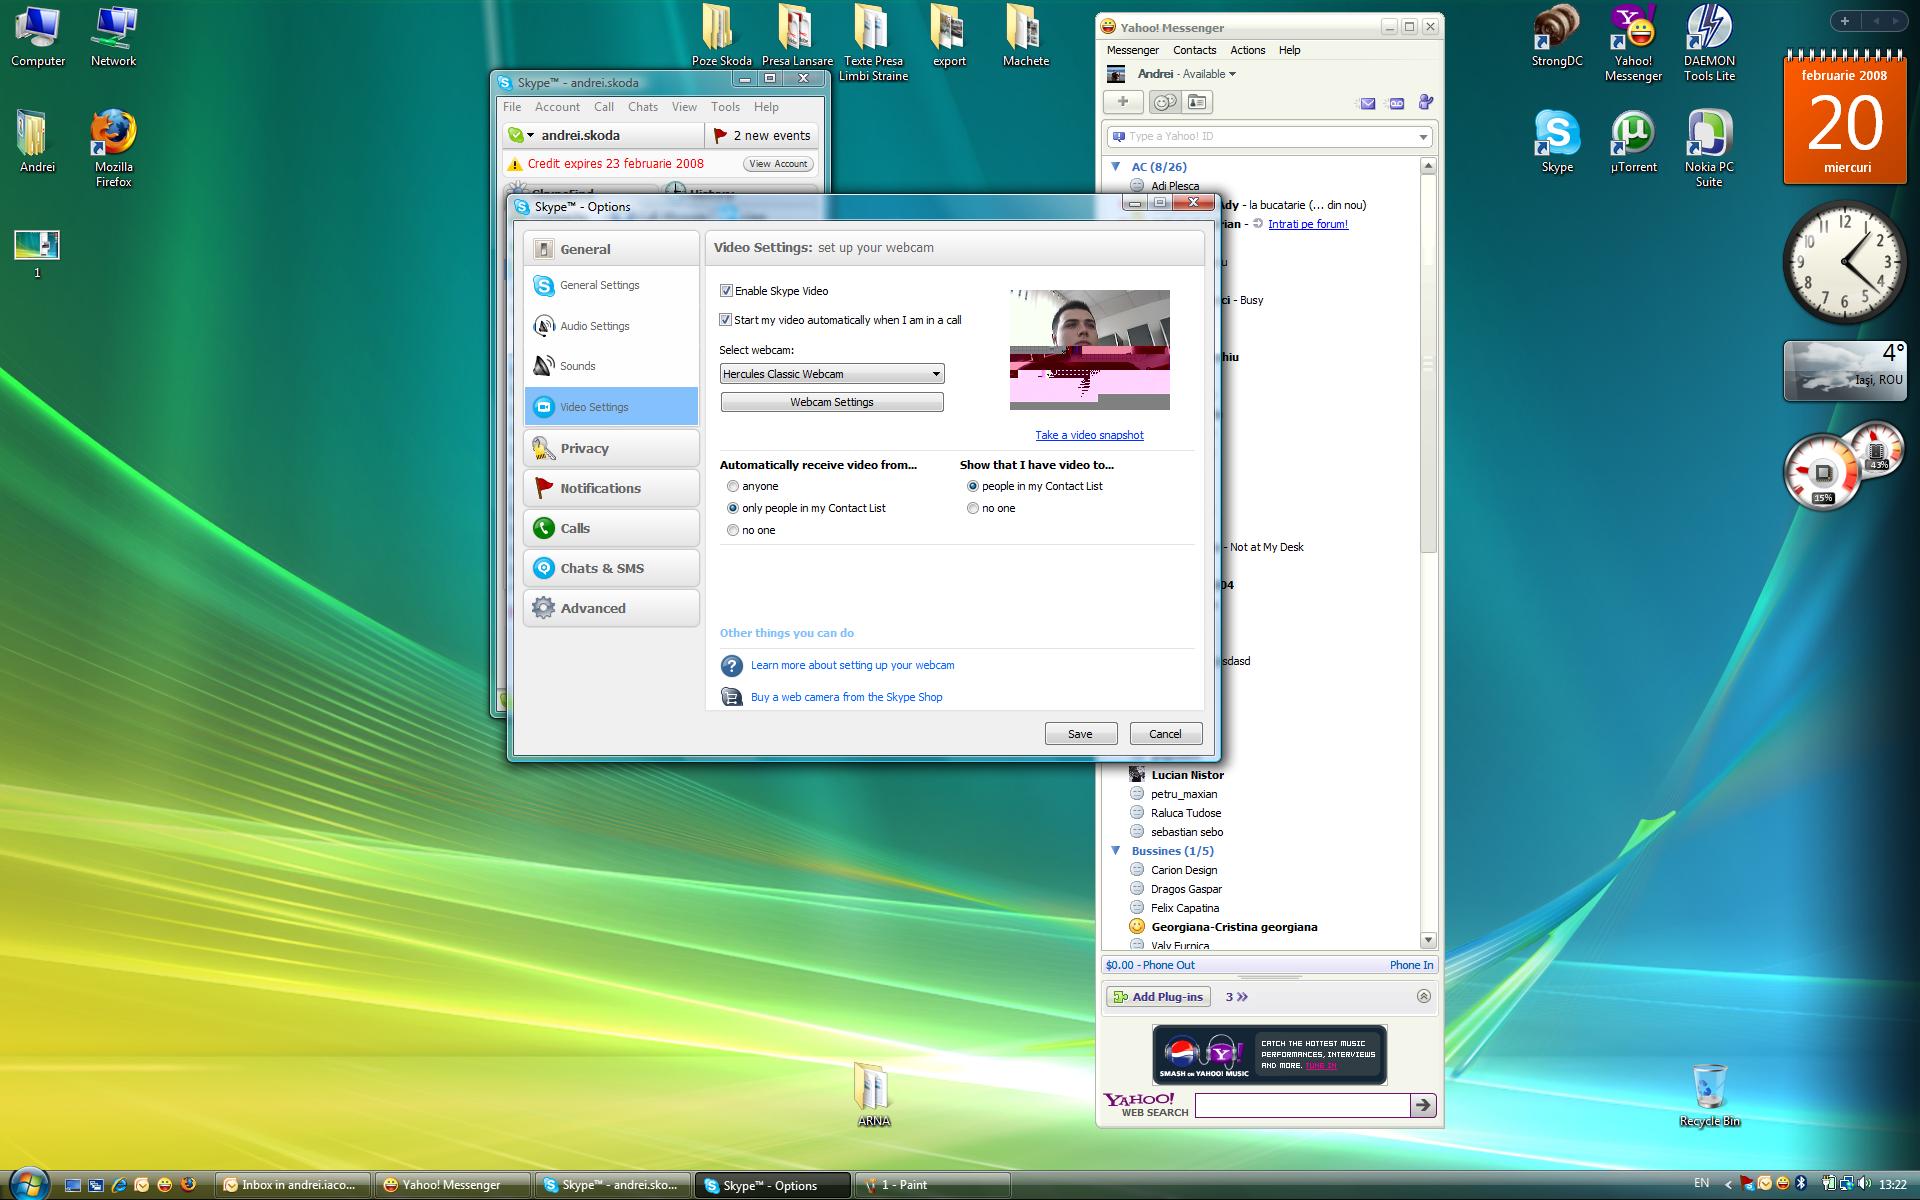Screen dimensions: 1920x1200
Task: Switch to Yahoo Messenger contact list smiley view
Action: (1164, 102)
